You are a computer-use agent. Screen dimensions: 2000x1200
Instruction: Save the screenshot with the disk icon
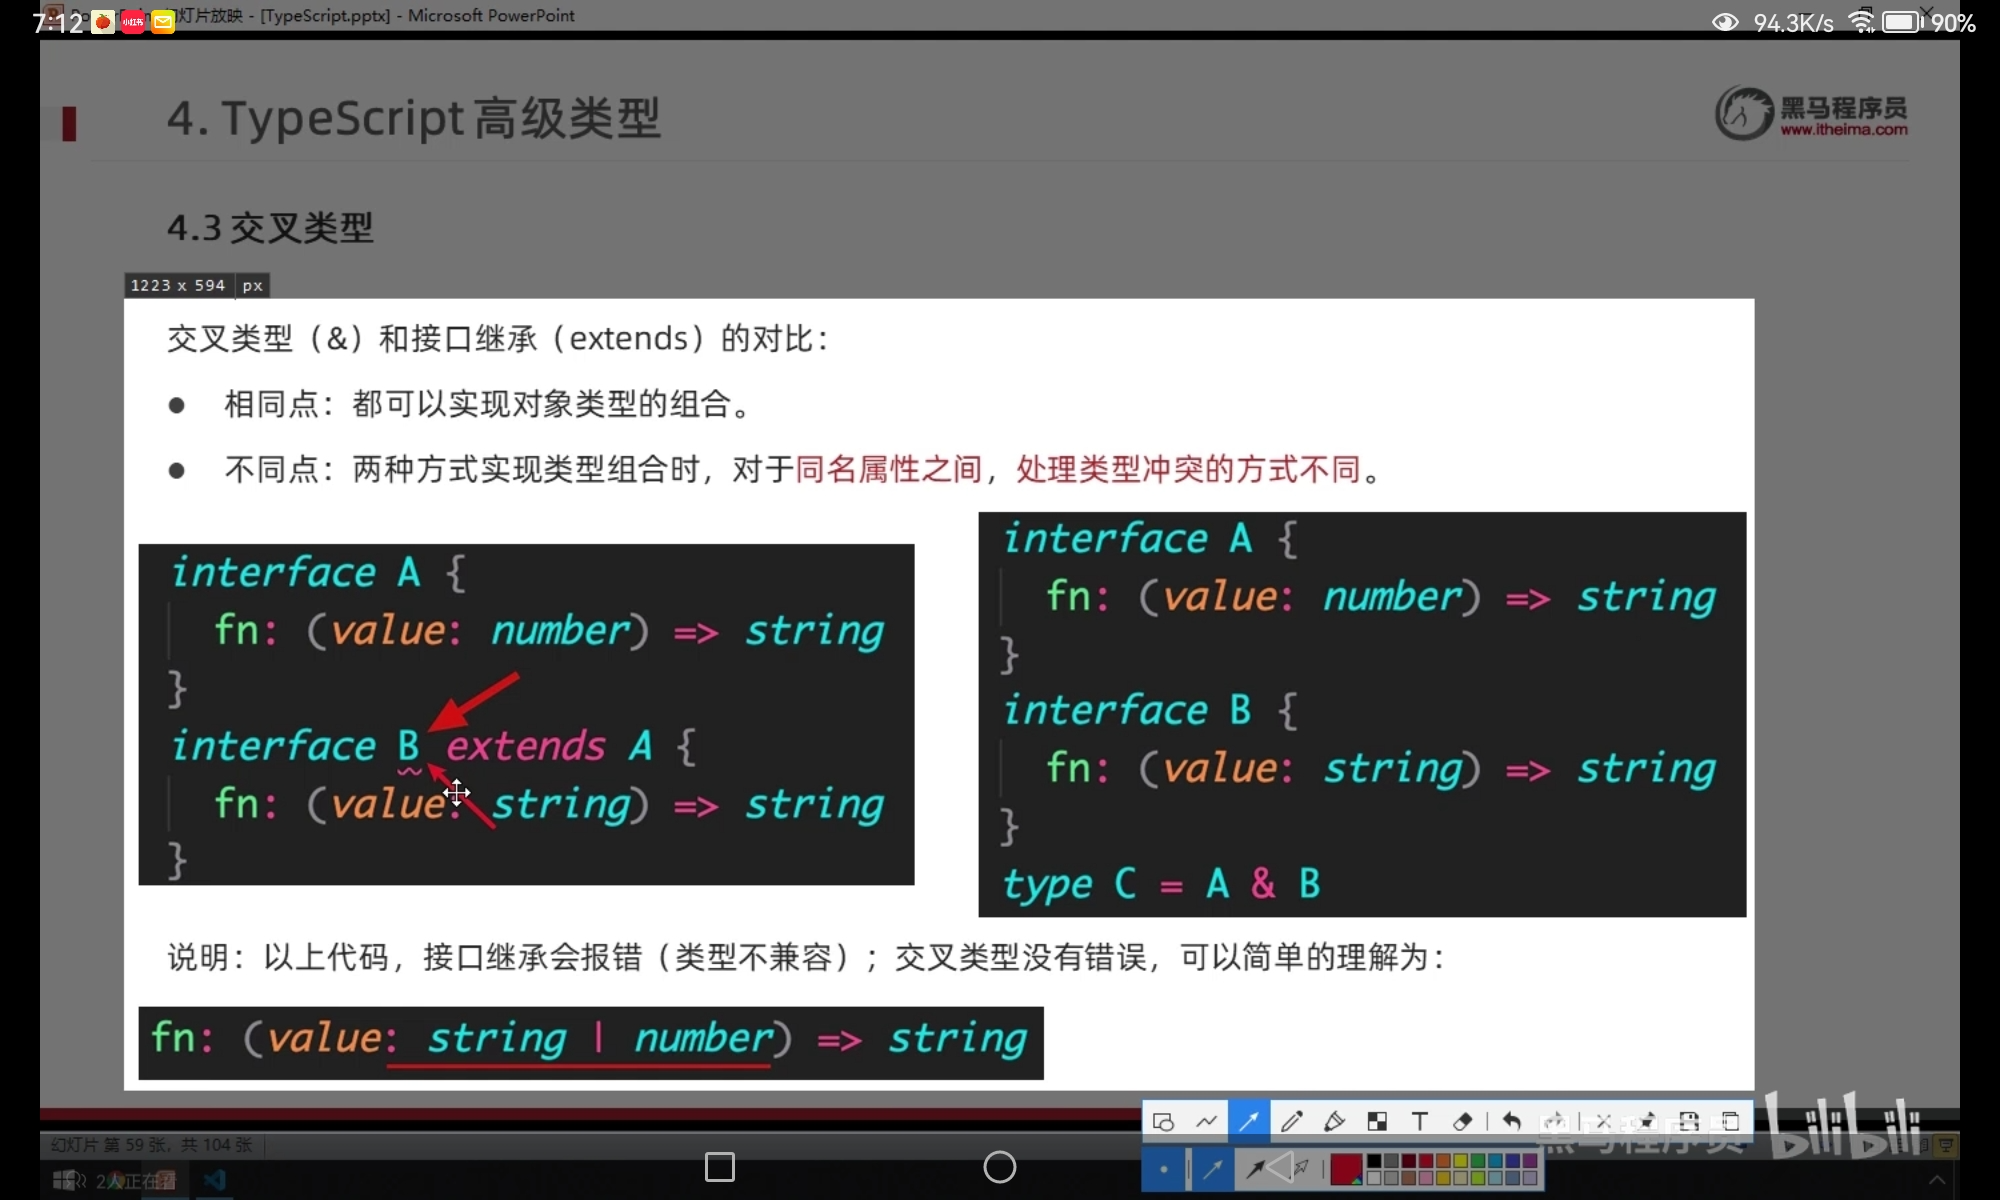(1689, 1121)
